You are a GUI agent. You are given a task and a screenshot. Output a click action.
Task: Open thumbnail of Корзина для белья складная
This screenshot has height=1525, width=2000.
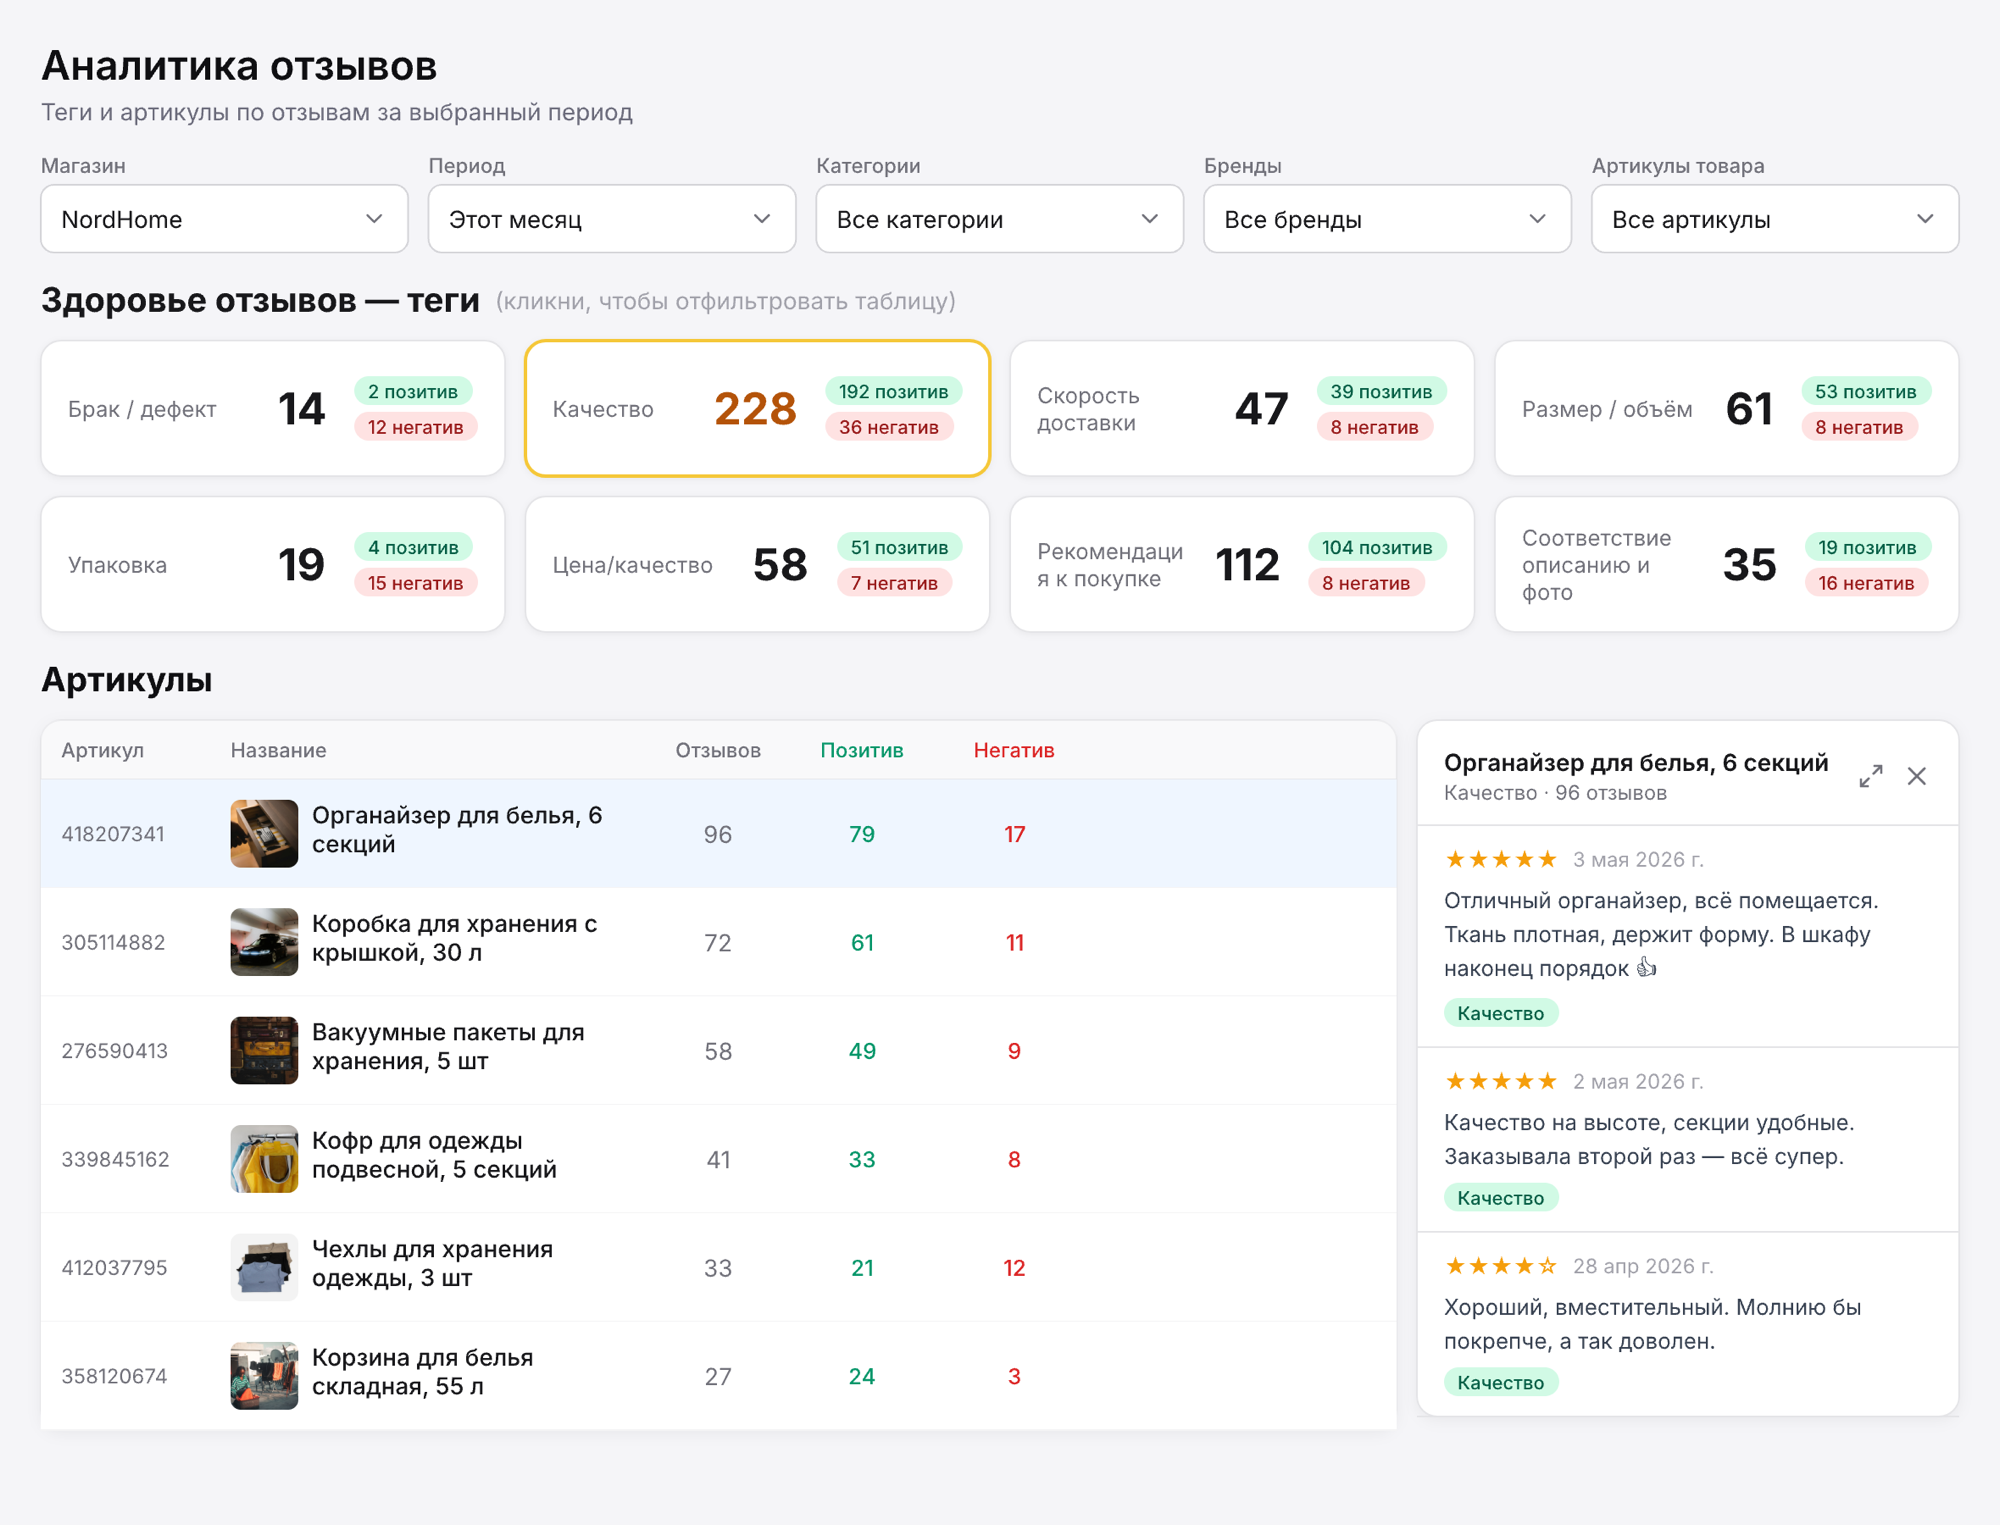(x=264, y=1376)
